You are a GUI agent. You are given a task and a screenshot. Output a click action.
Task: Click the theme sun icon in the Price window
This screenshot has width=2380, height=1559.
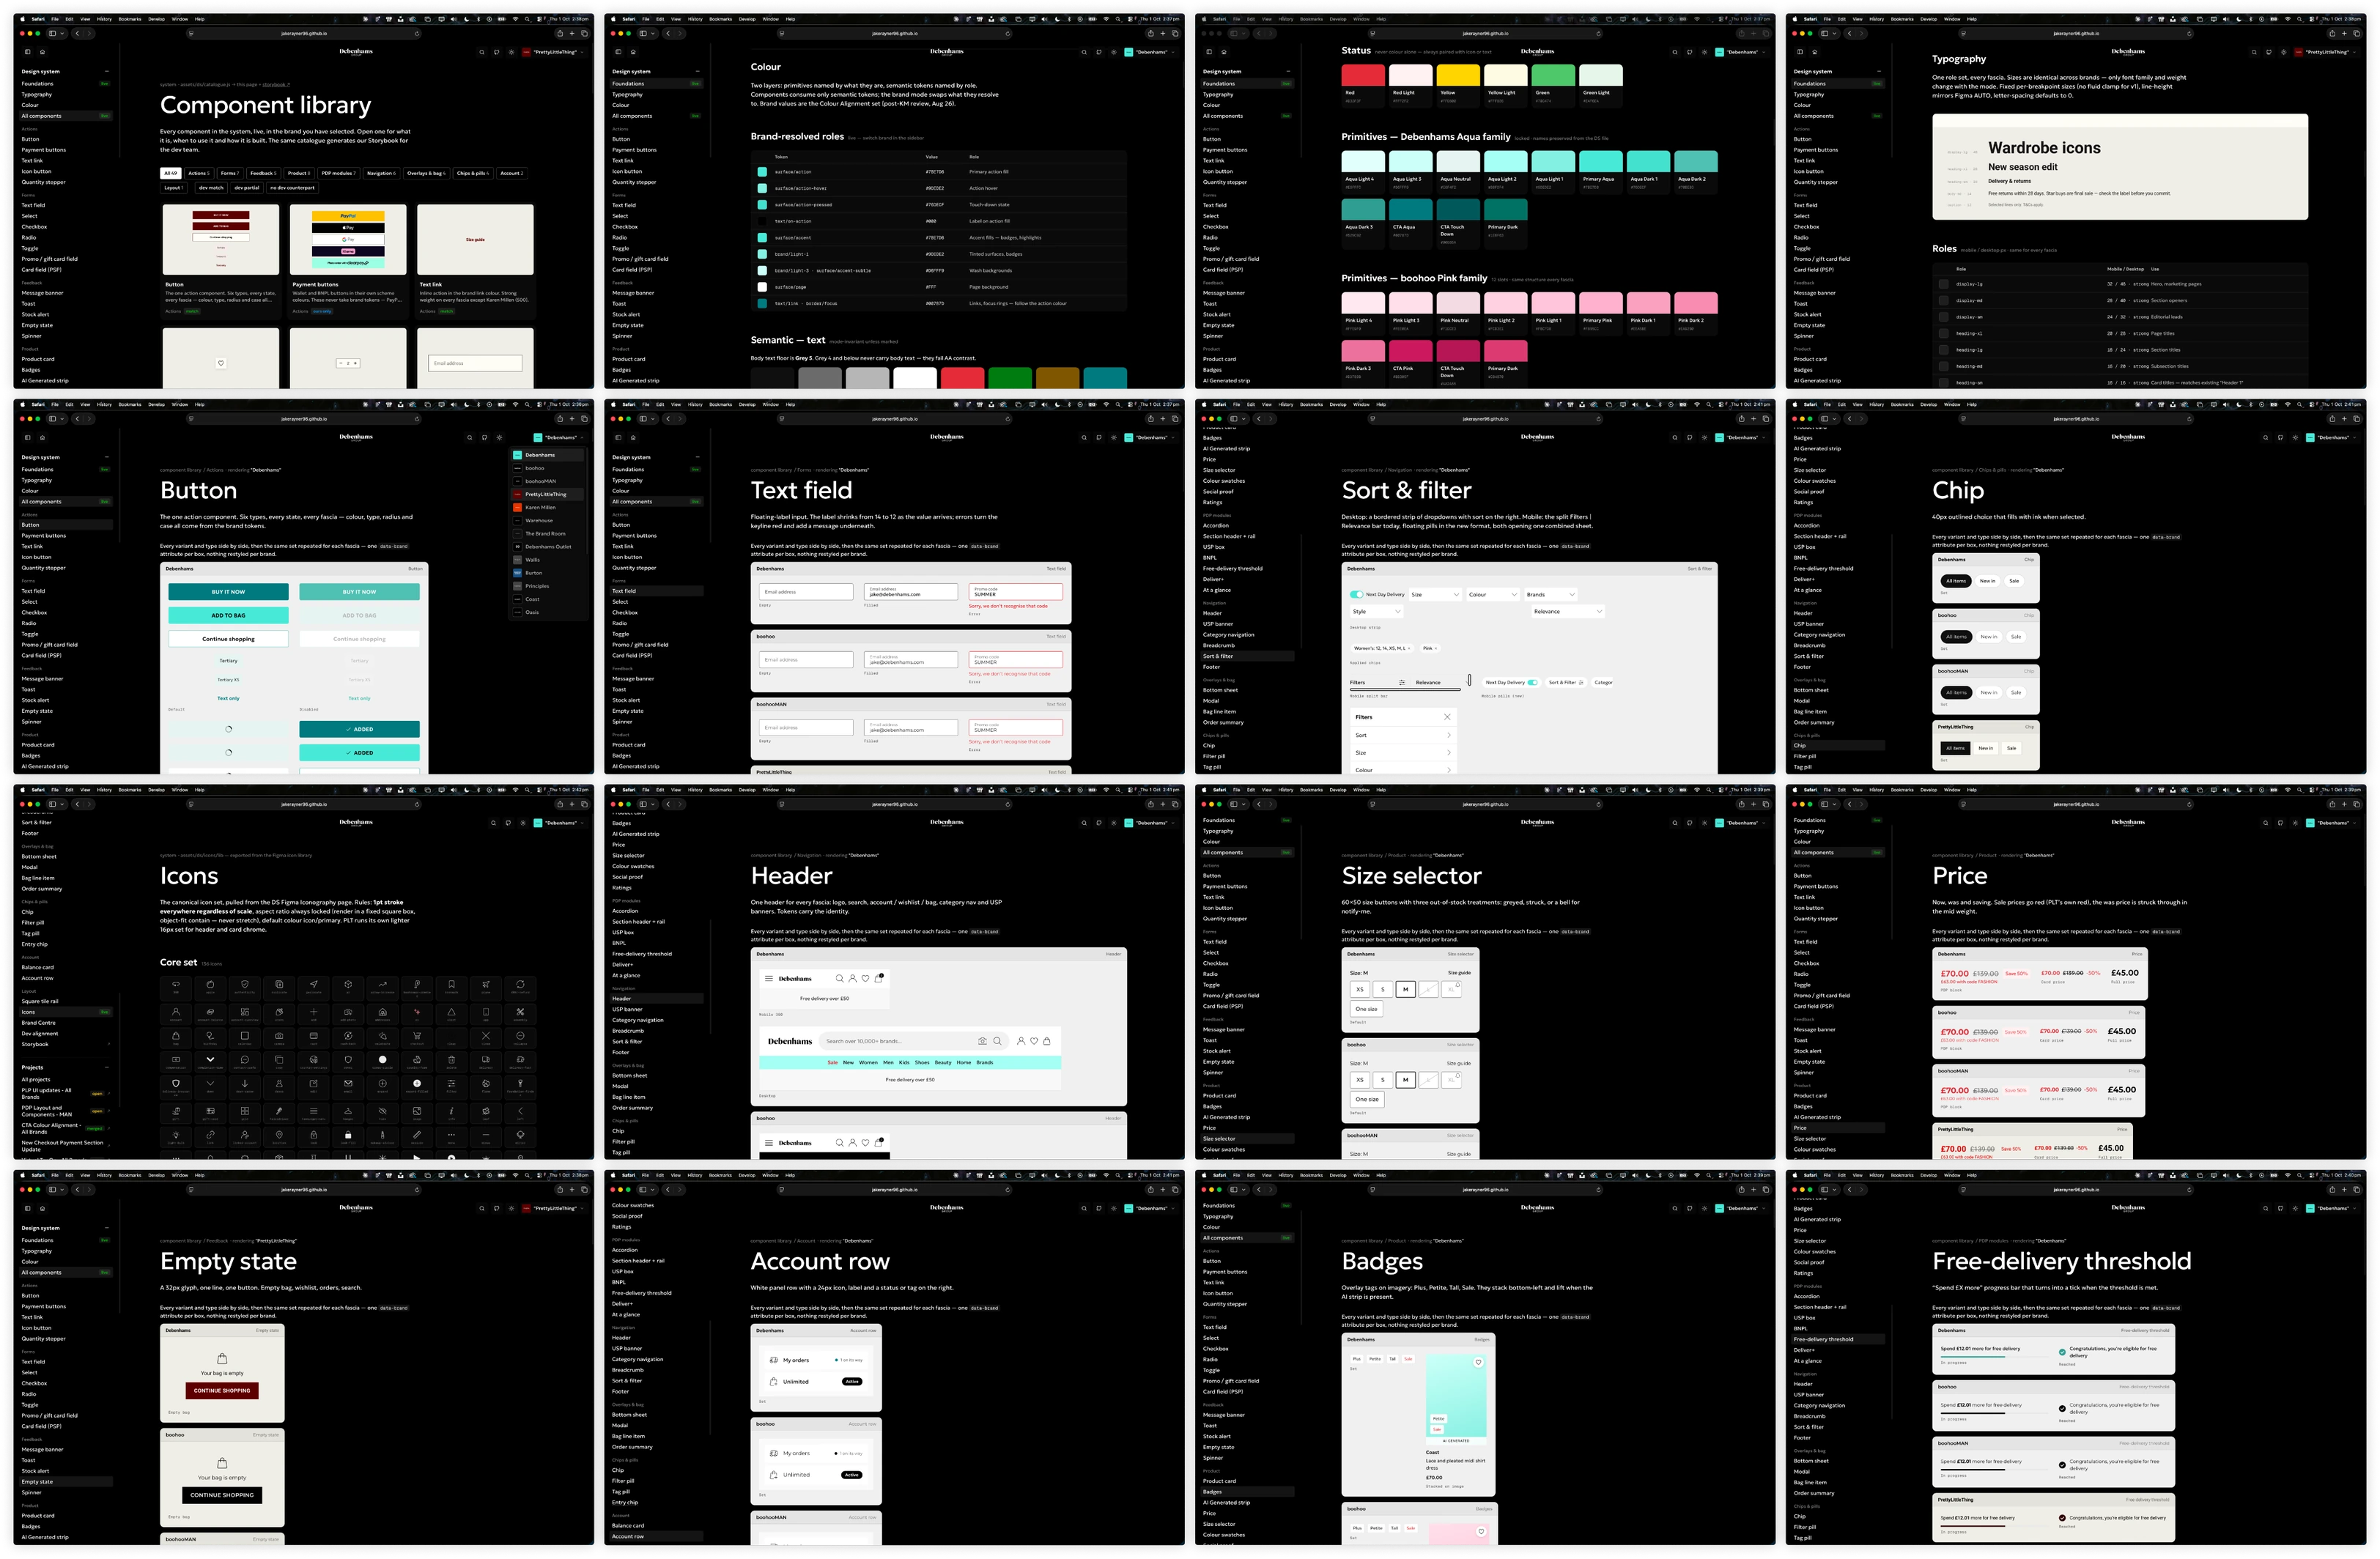pos(2295,823)
